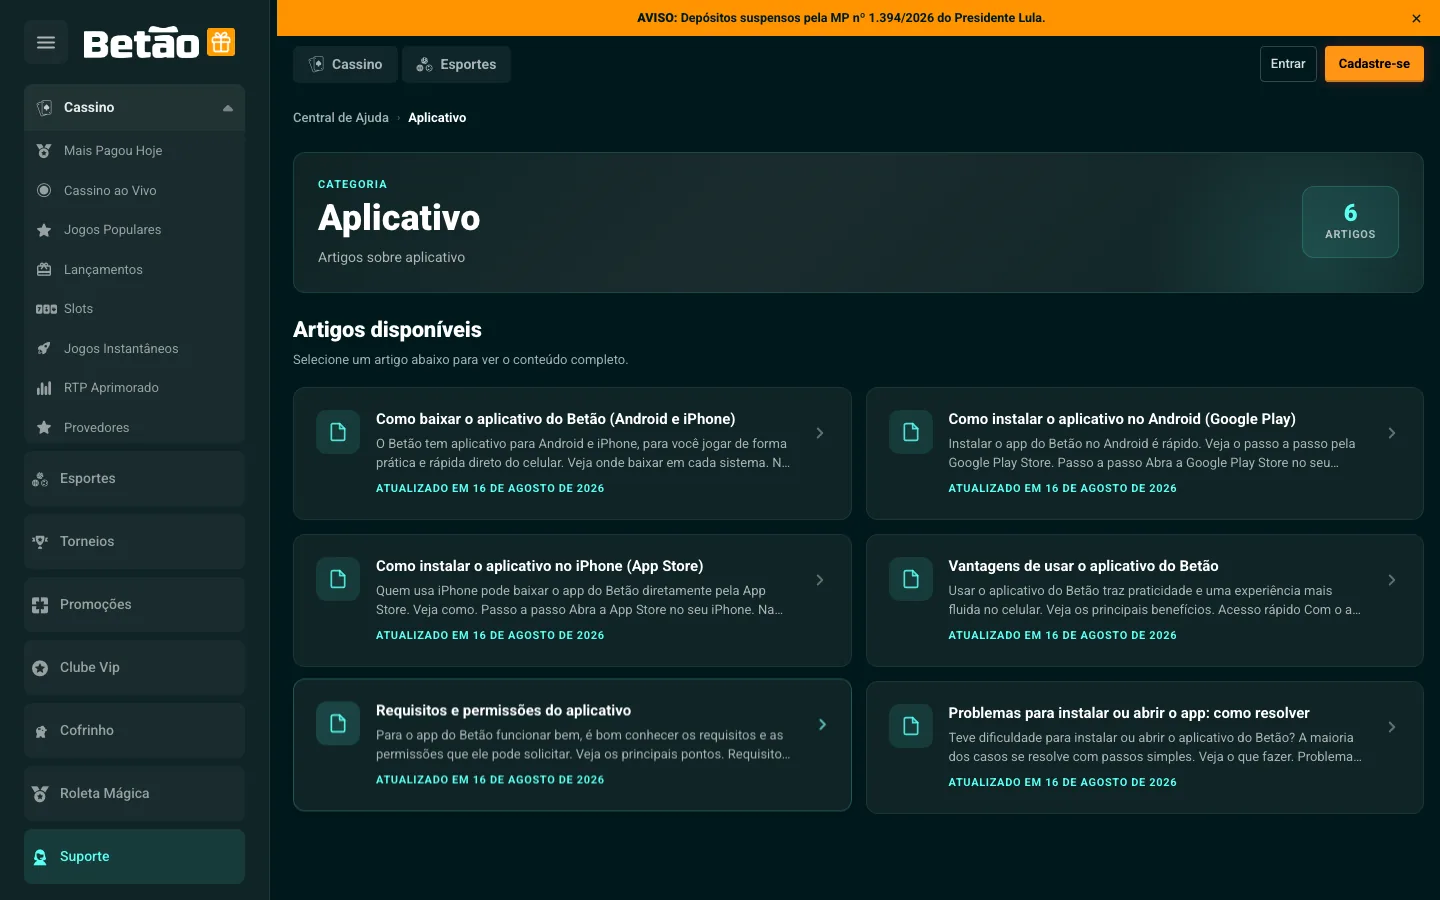The height and width of the screenshot is (900, 1440).
Task: Open article Problemas para instalar ou abrir o app
Action: 1145,747
